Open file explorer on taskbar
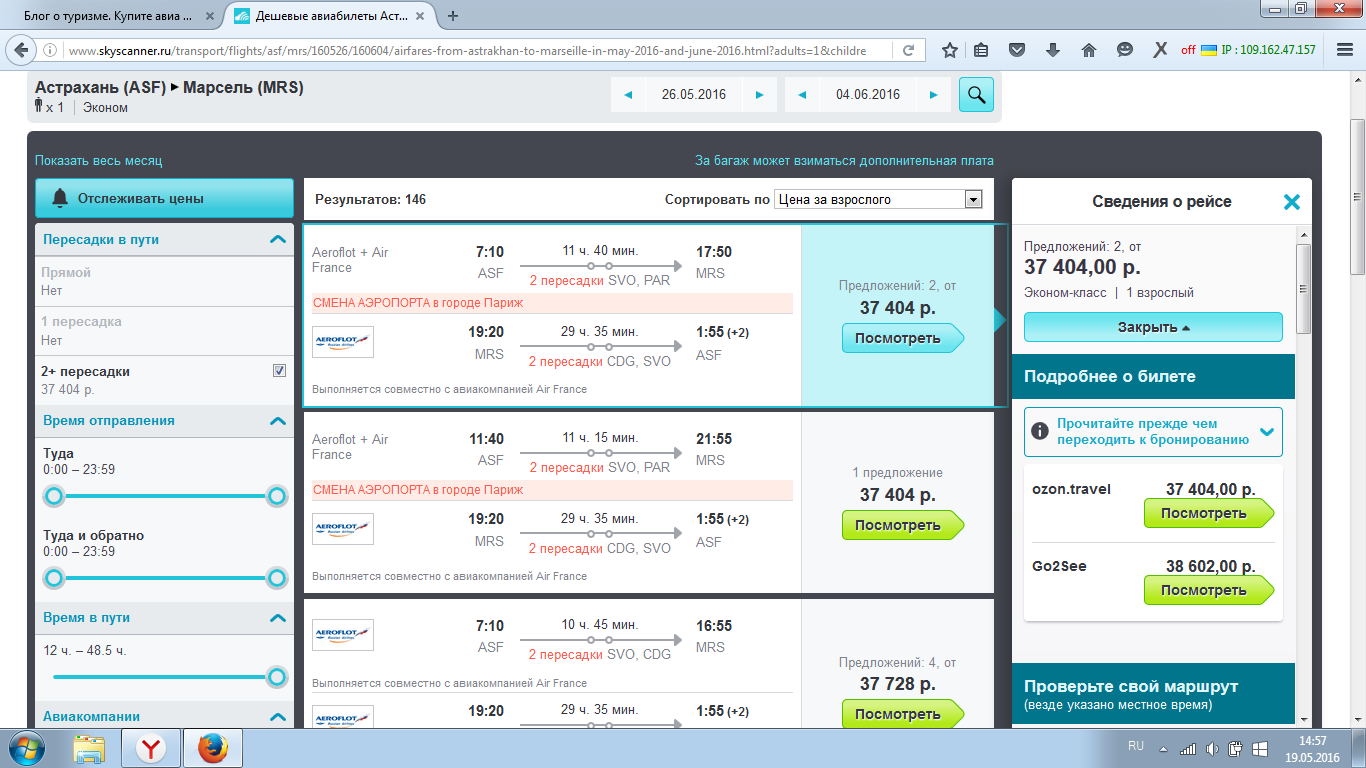The image size is (1366, 768). [90, 747]
